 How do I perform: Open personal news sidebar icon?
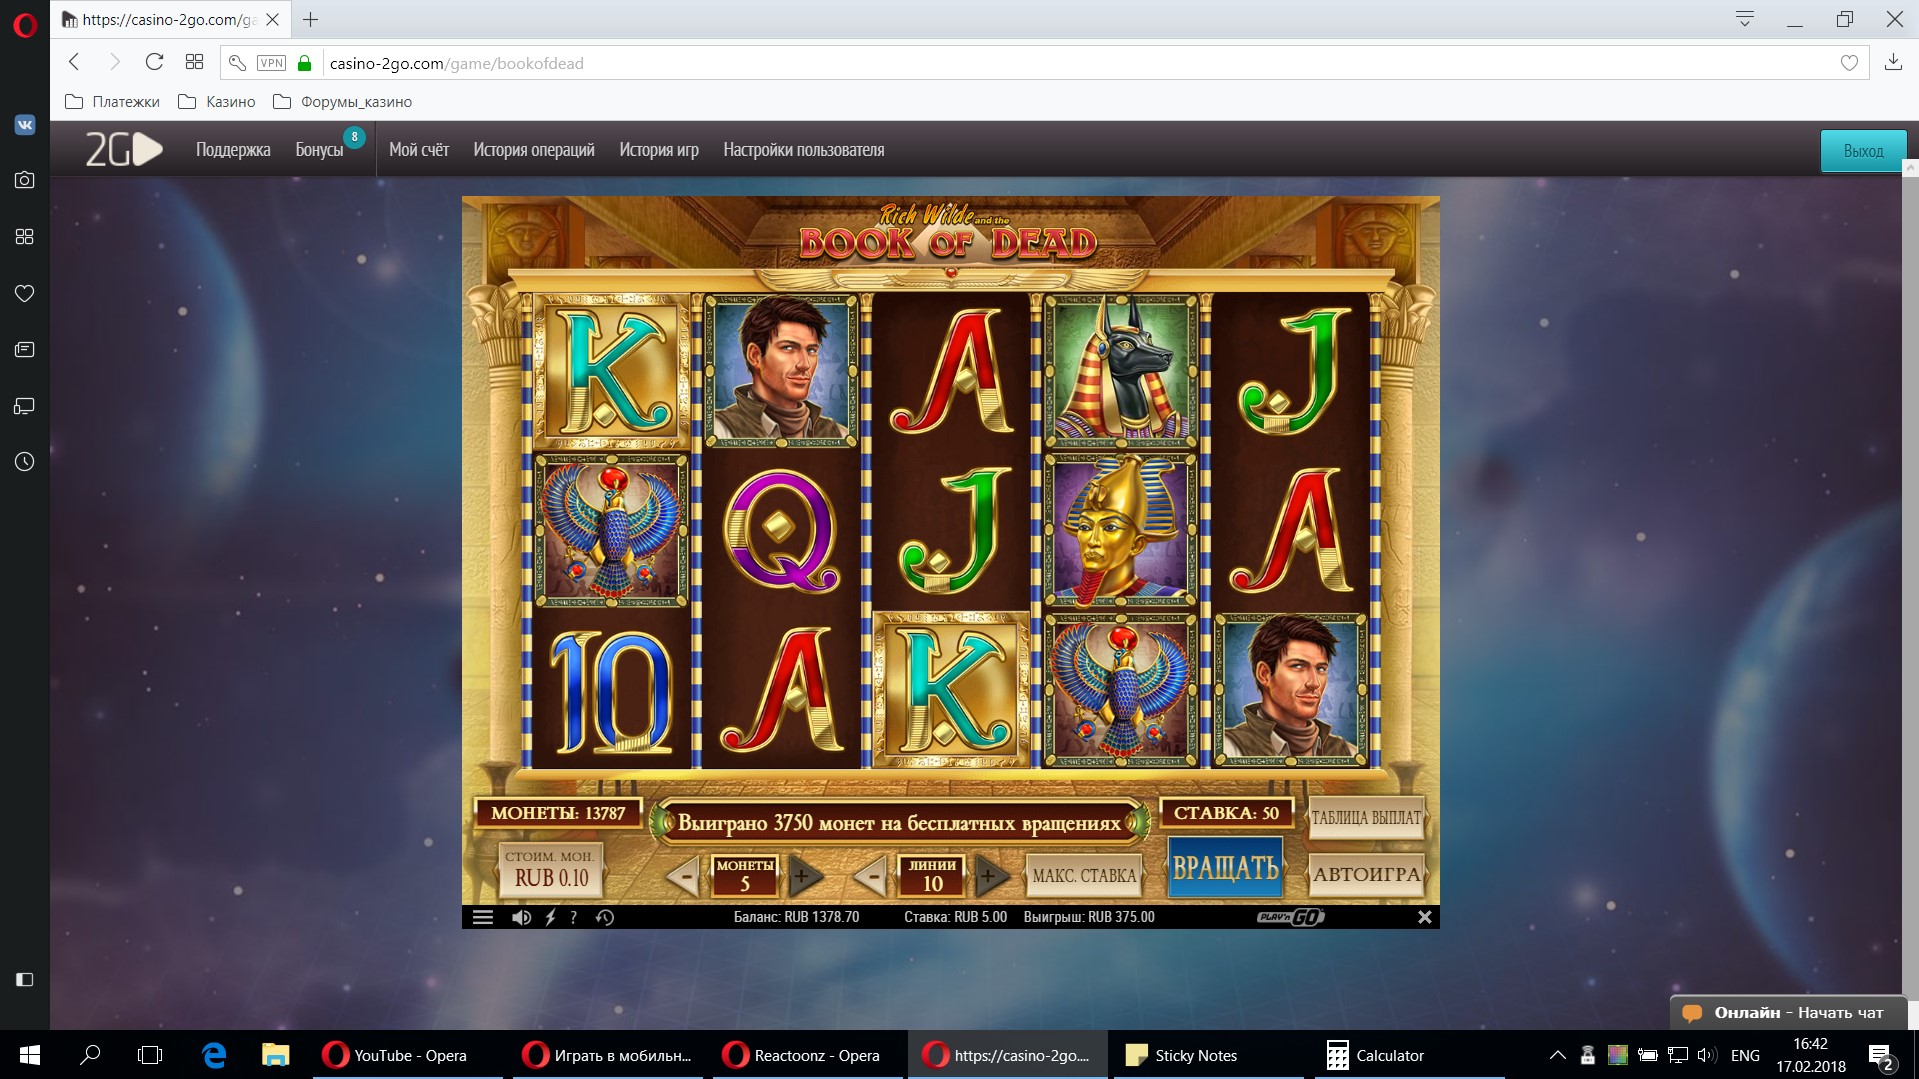[25, 349]
